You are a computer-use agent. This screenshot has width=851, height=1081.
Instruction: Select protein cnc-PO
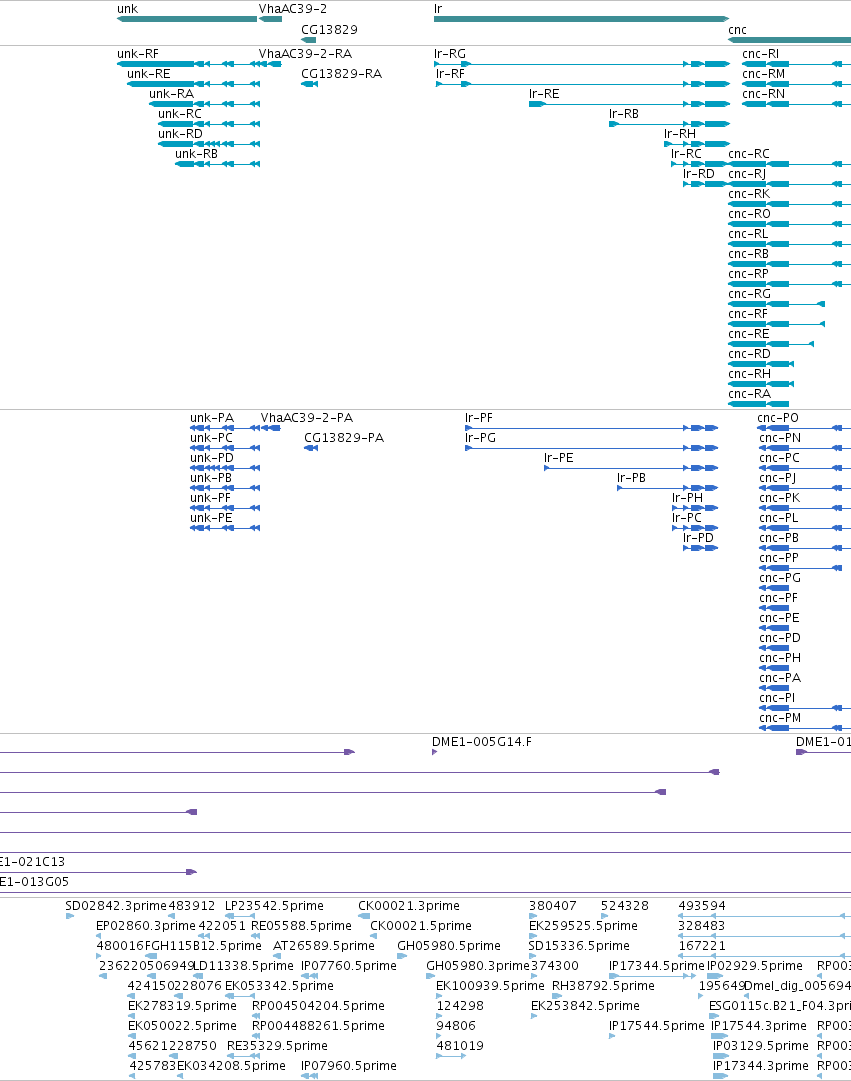779,418
